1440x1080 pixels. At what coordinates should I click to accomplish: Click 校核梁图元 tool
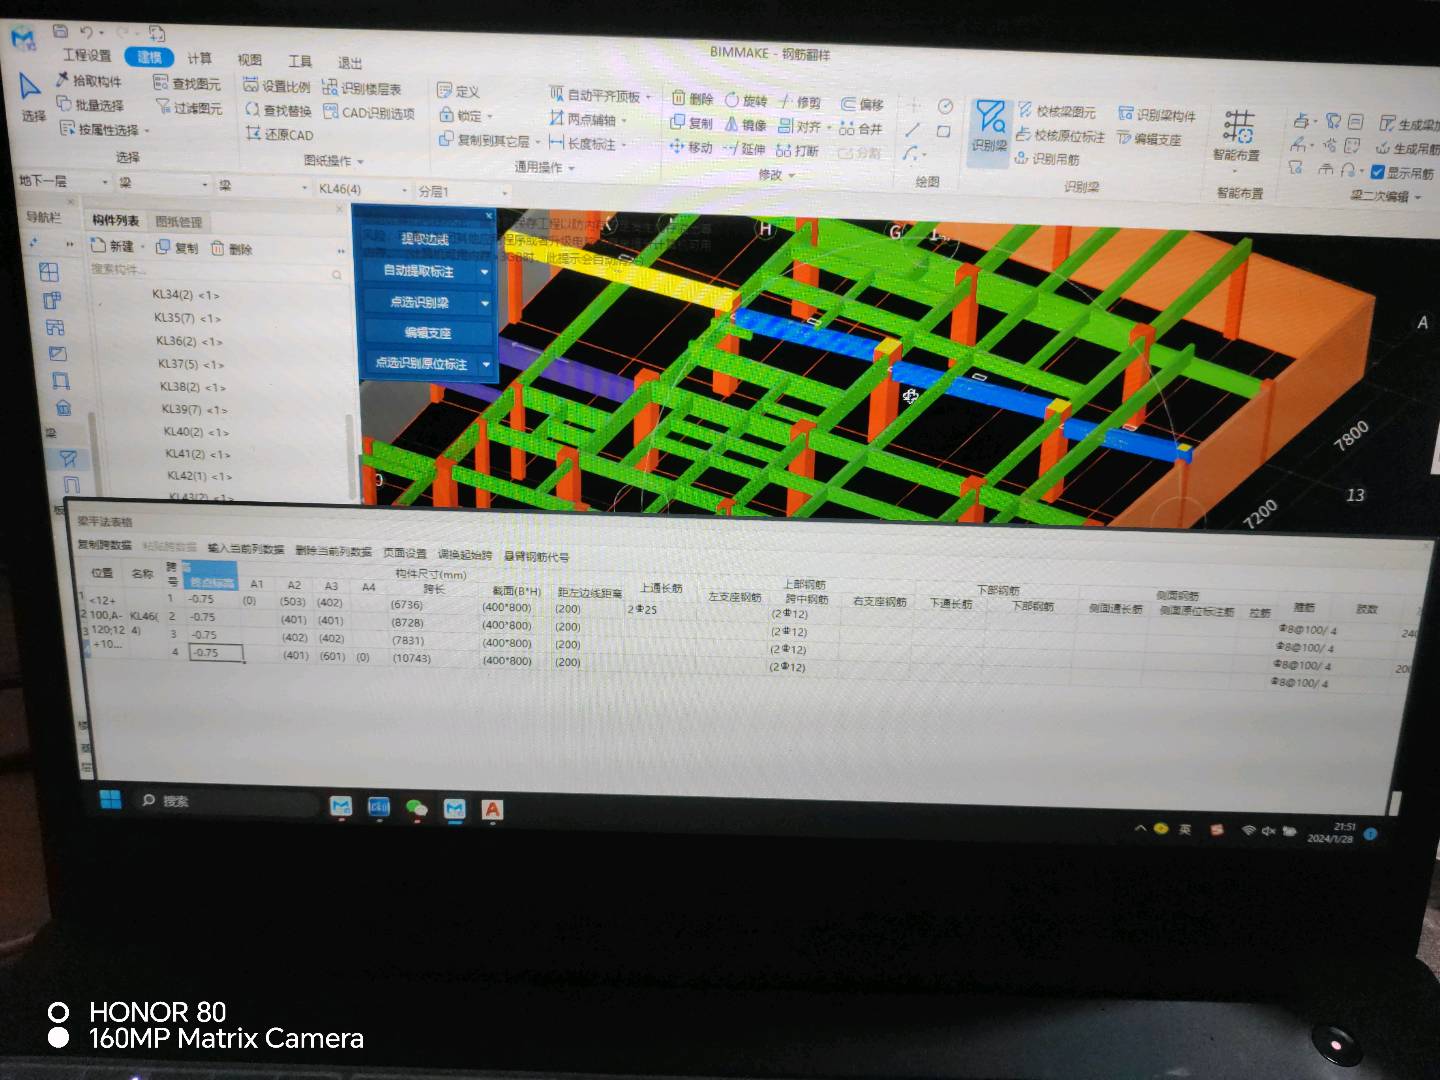point(1057,111)
